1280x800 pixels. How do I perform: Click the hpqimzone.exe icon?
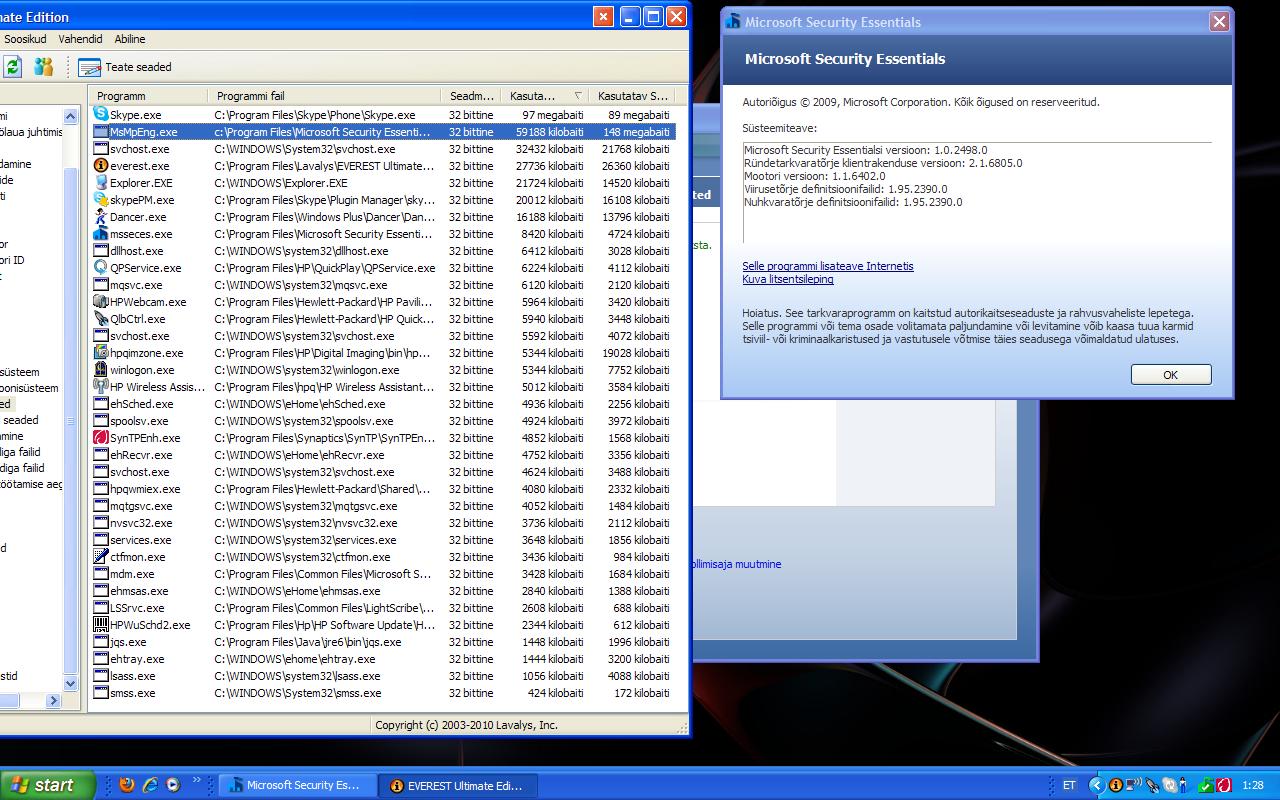[101, 353]
